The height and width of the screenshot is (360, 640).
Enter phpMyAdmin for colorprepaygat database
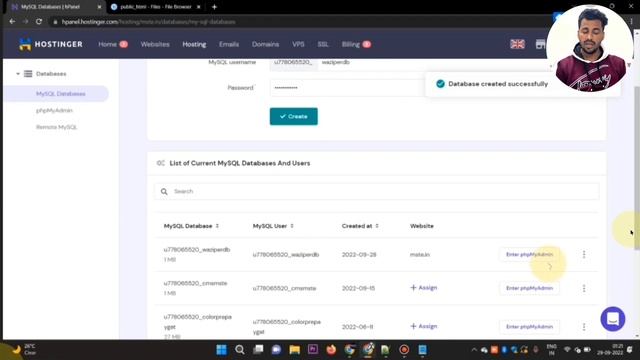click(529, 327)
